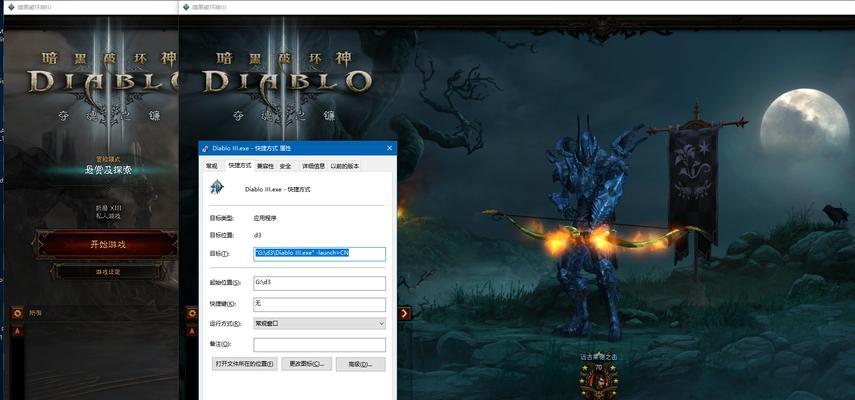Expand the 运行方式 dropdown

tap(320, 324)
